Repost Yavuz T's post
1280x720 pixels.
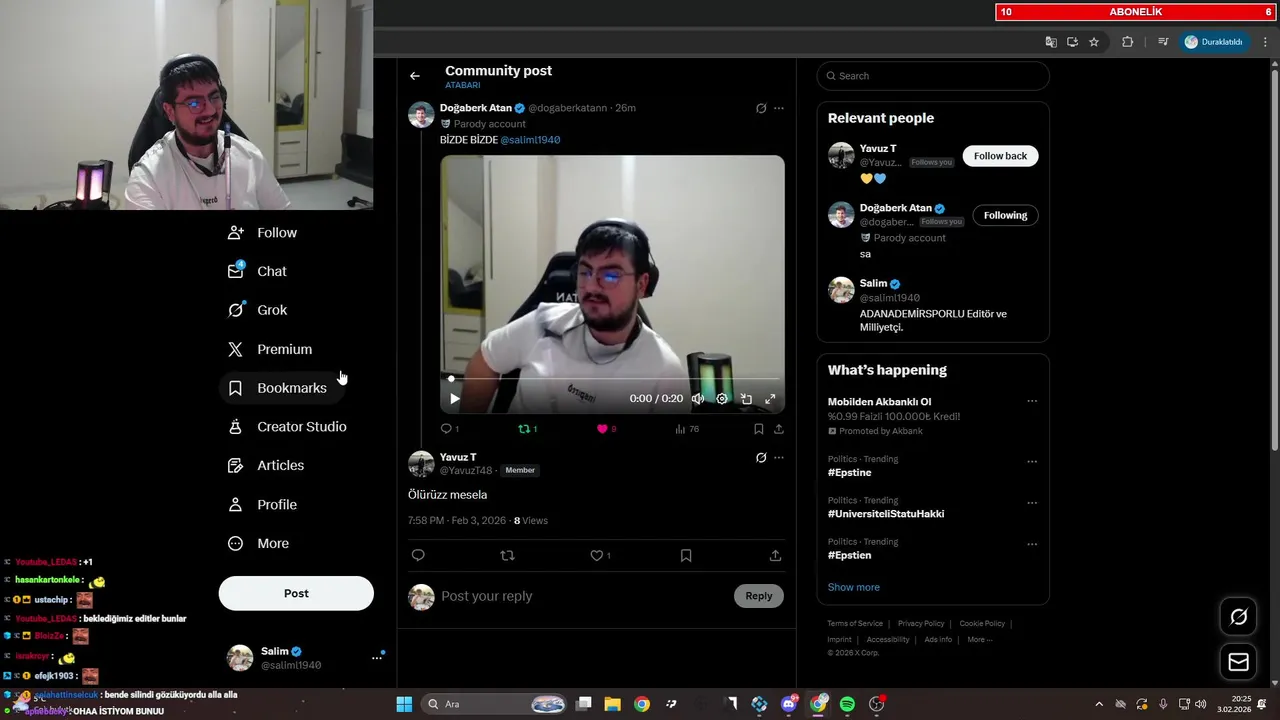coord(507,556)
